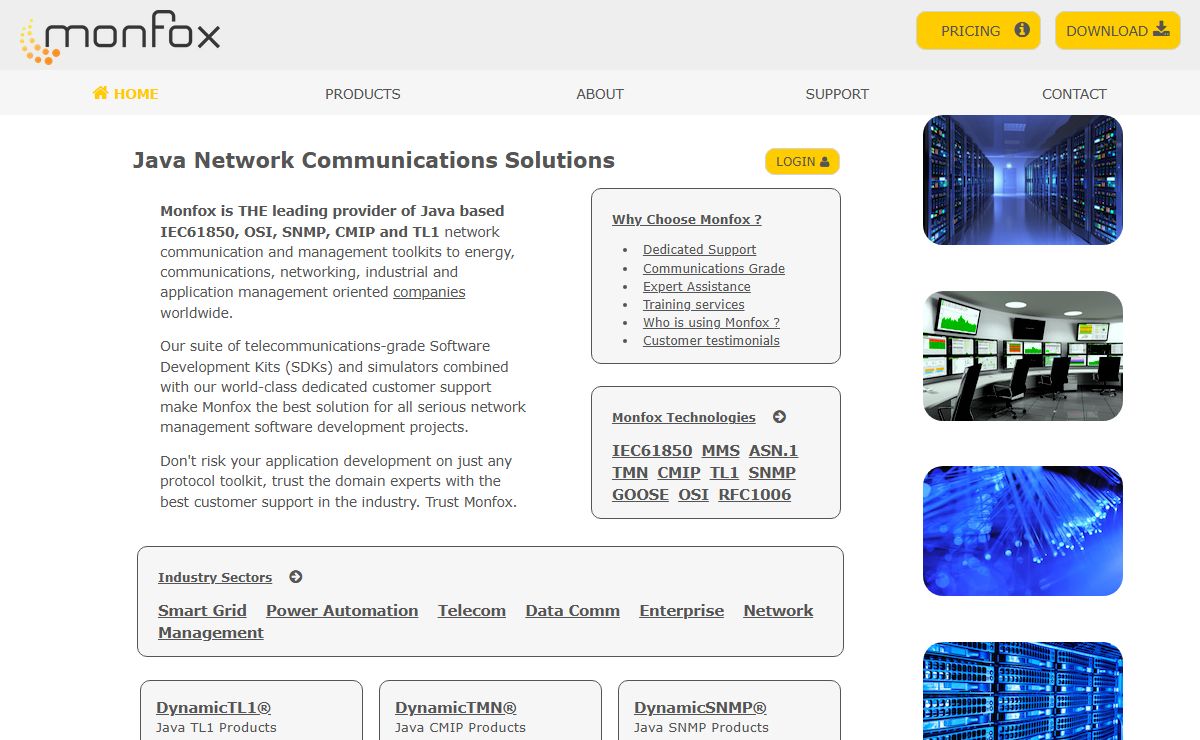The width and height of the screenshot is (1200, 740).
Task: Open the ASN.1 technology link
Action: click(773, 451)
